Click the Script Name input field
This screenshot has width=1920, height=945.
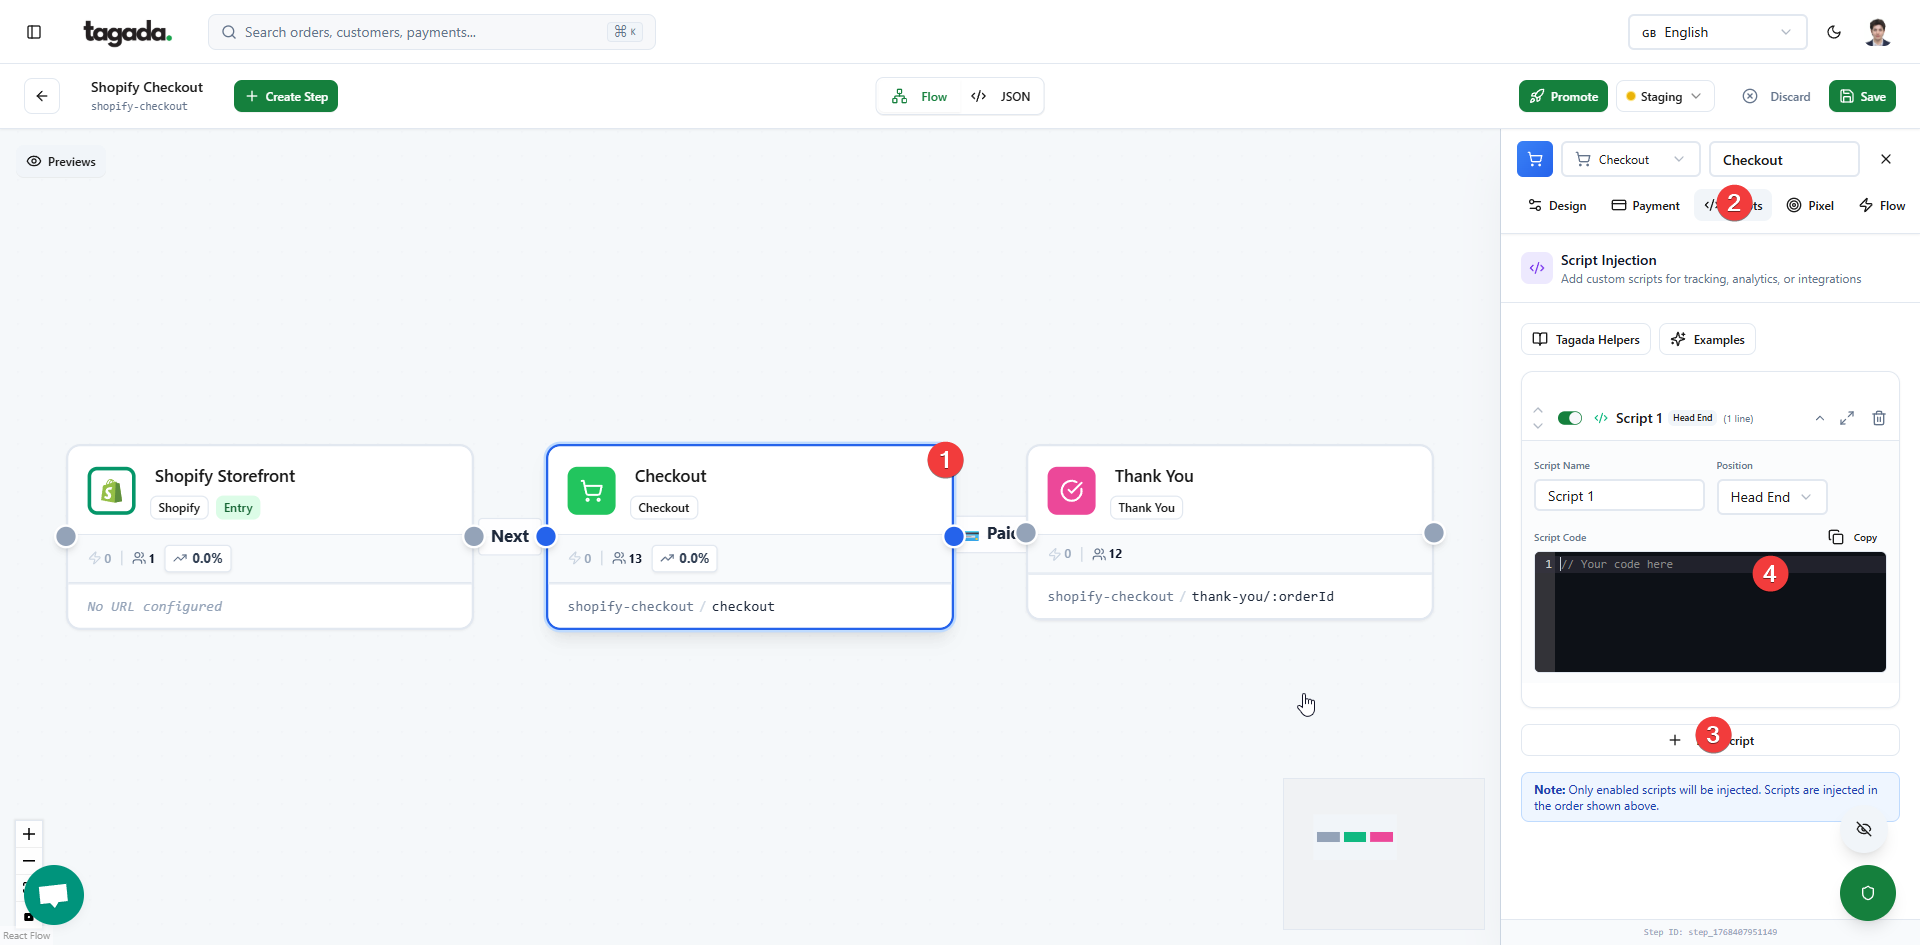(1618, 497)
